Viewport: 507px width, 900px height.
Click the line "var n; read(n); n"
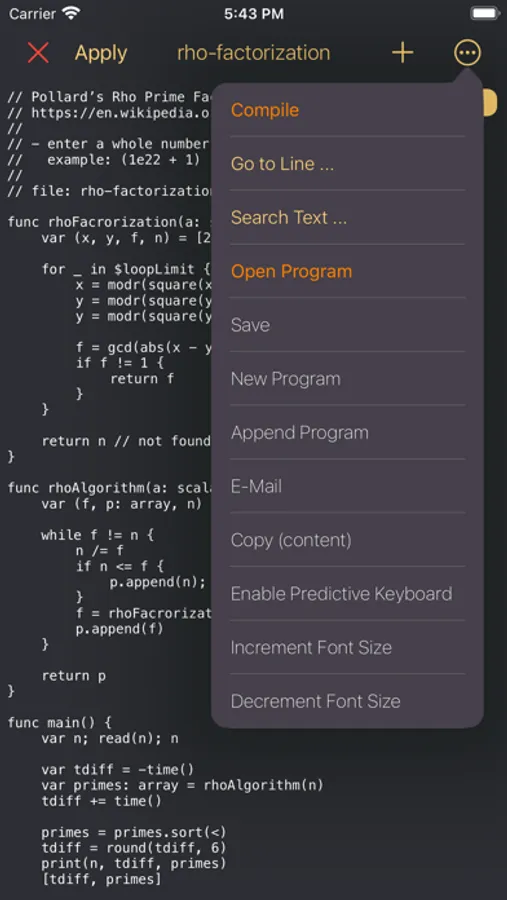[110, 738]
